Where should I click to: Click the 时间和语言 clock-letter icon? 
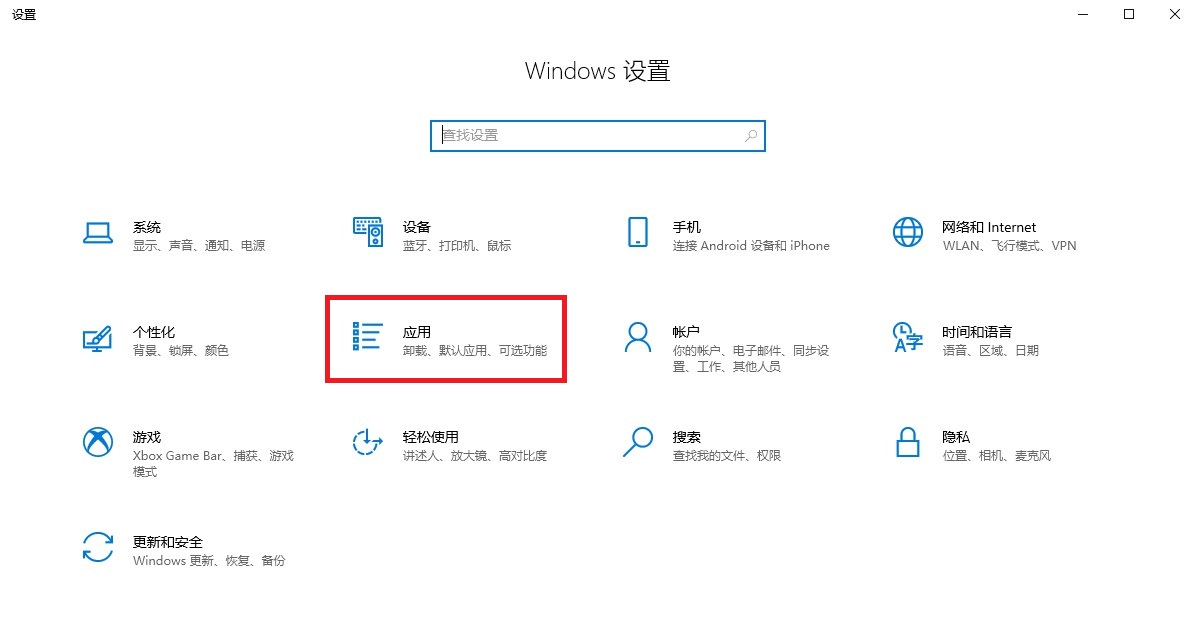pyautogui.click(x=908, y=337)
